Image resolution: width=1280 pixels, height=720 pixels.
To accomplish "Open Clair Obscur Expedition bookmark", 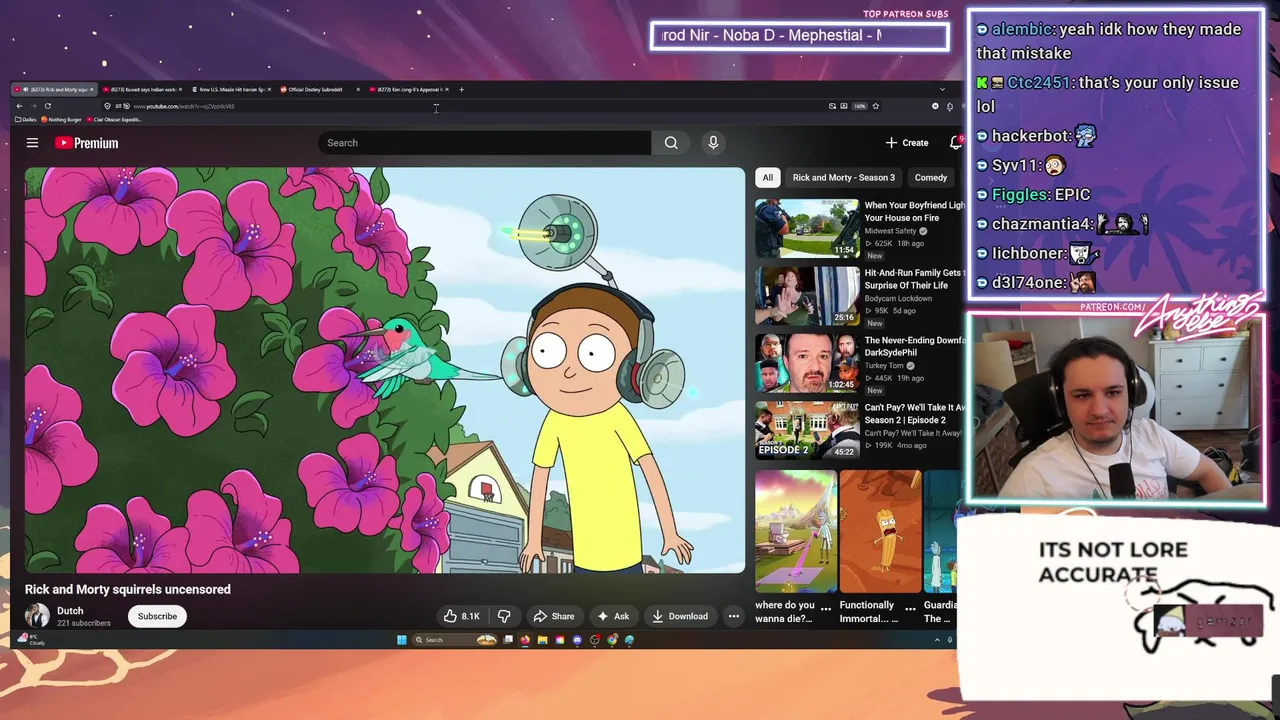I will point(113,119).
